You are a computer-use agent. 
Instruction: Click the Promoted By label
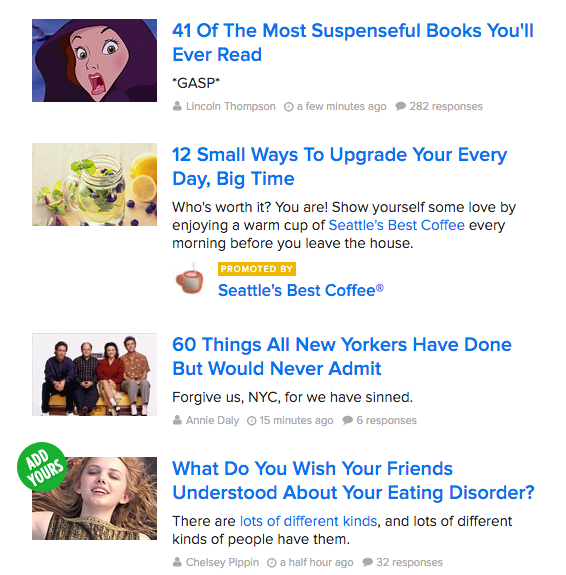pyautogui.click(x=257, y=269)
